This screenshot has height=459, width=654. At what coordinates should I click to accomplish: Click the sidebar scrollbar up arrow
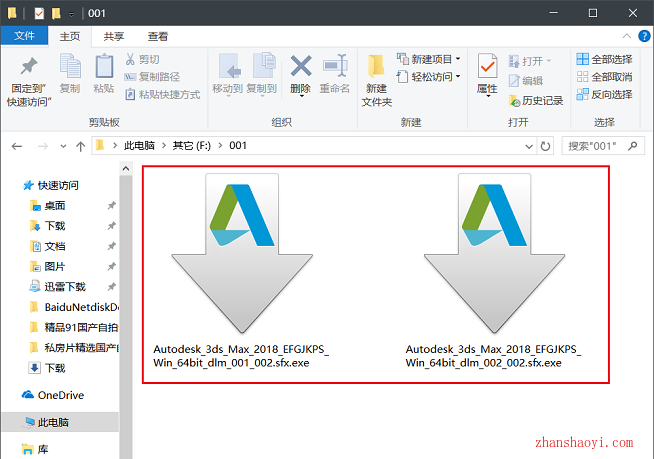[126, 169]
